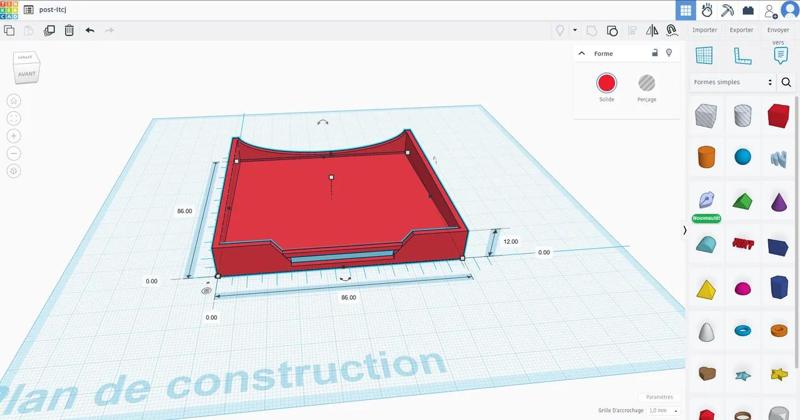Click the zoom in plus icon
The image size is (800, 420).
[x=14, y=136]
